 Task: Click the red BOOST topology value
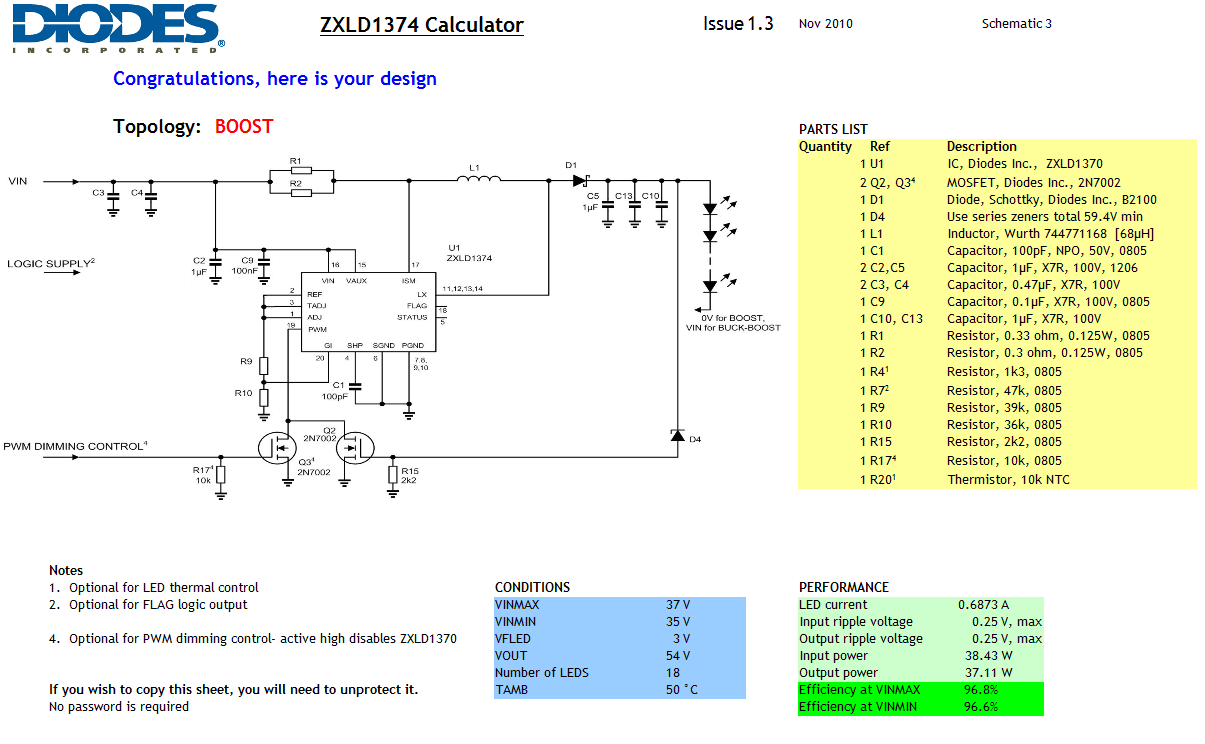point(244,126)
